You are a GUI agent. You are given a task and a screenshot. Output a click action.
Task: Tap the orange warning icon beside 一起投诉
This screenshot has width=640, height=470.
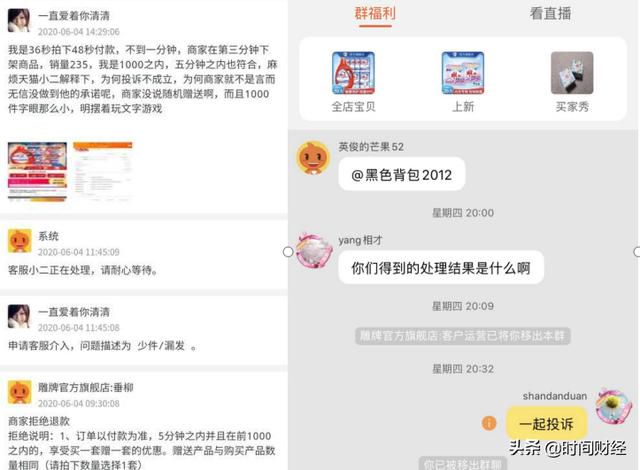(489, 423)
